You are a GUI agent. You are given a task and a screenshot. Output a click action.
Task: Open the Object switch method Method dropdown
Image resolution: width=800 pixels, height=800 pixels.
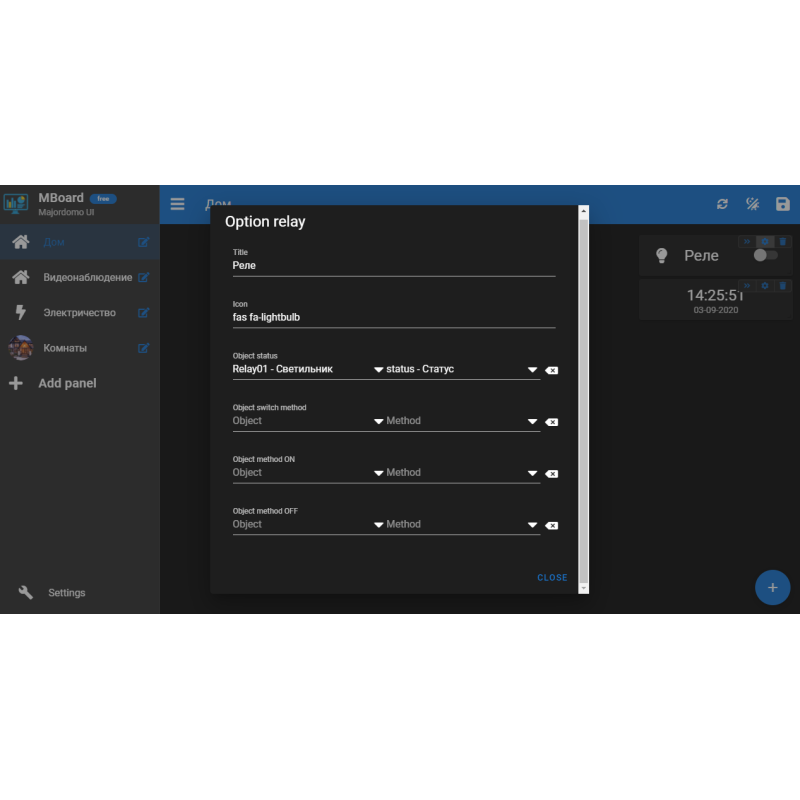tap(532, 422)
